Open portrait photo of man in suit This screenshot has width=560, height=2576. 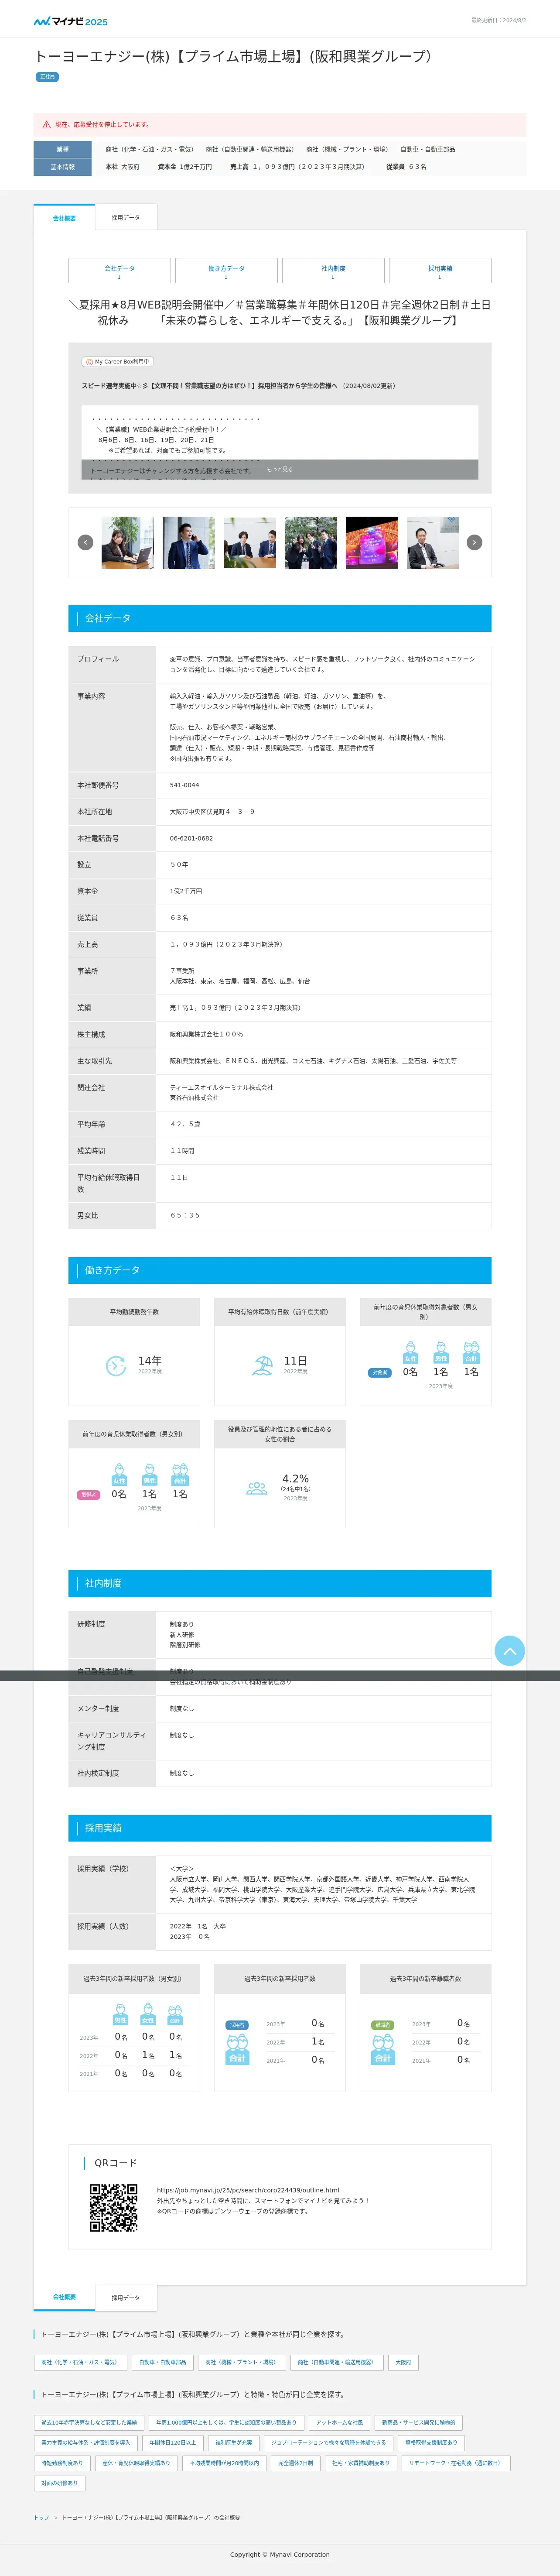tap(433, 542)
